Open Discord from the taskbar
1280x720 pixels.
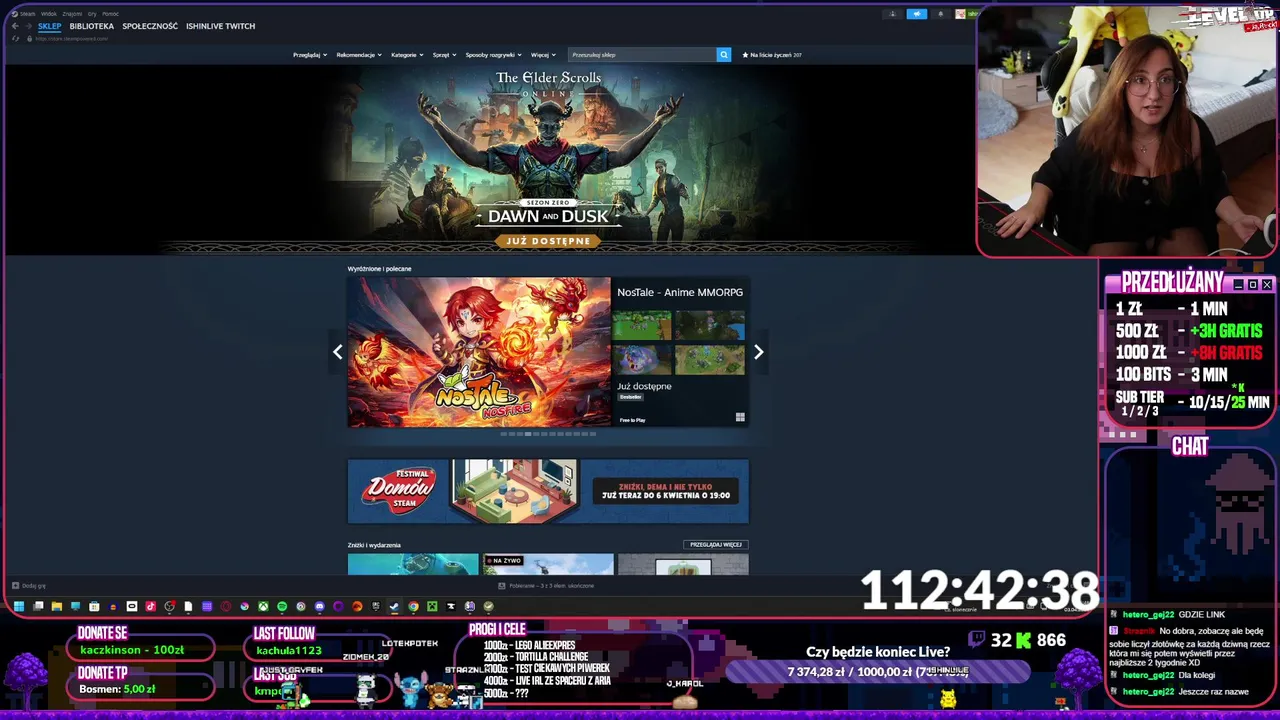pos(319,606)
